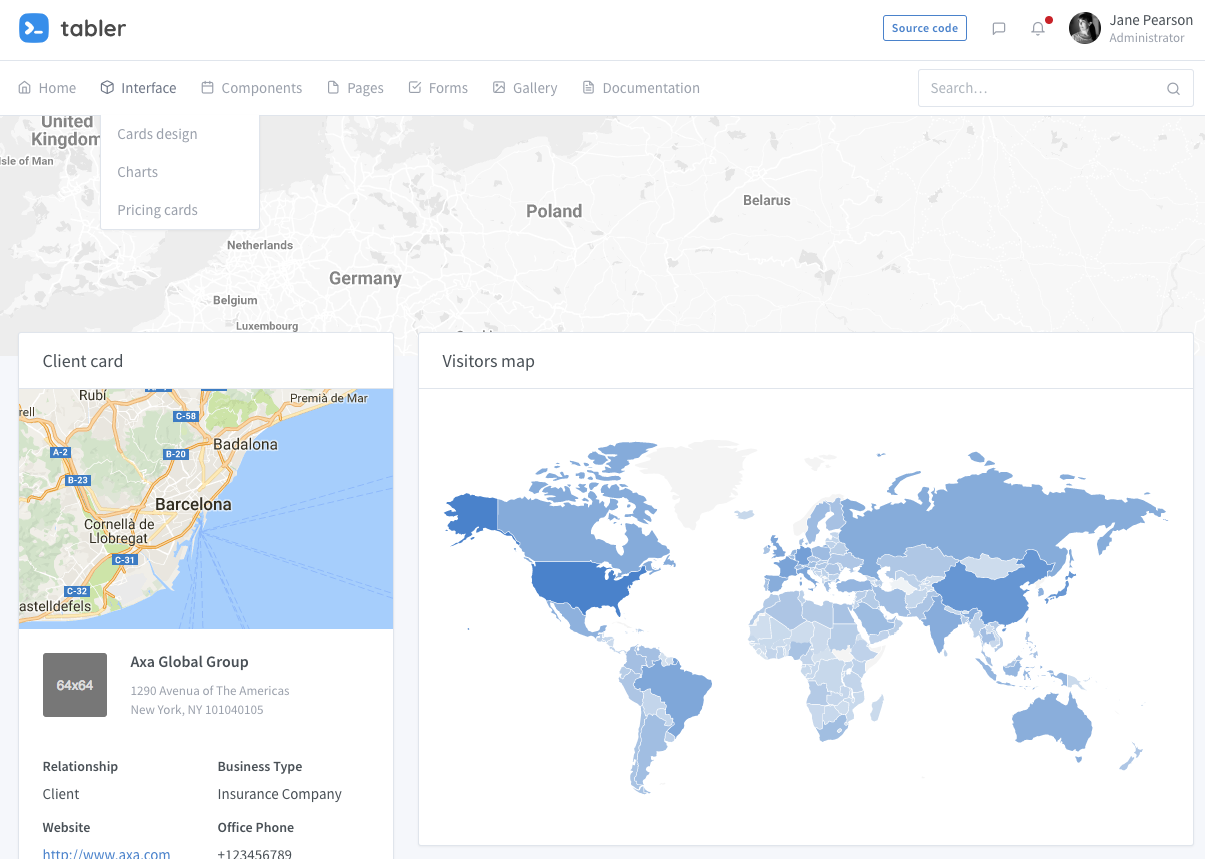Click Australia on the visitors map
Screen dimensions: 1205x859
coord(1052,722)
